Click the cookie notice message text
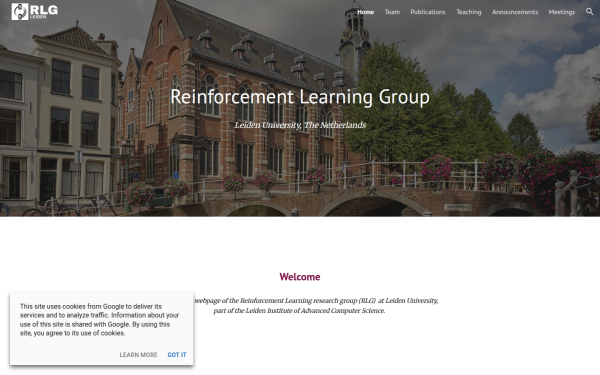 (99, 320)
